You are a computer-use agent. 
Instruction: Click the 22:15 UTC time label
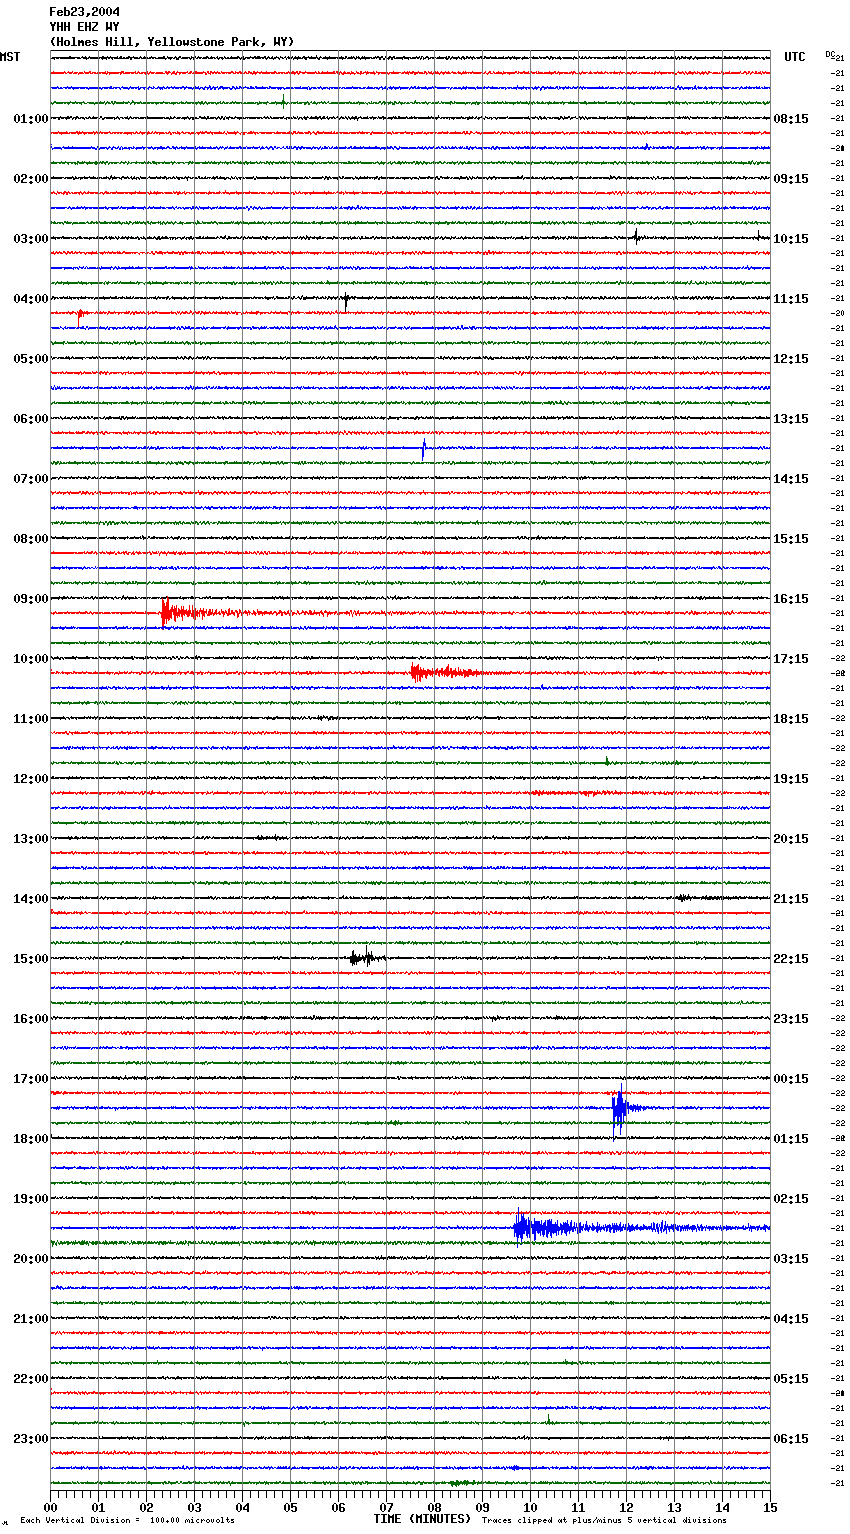pos(791,959)
